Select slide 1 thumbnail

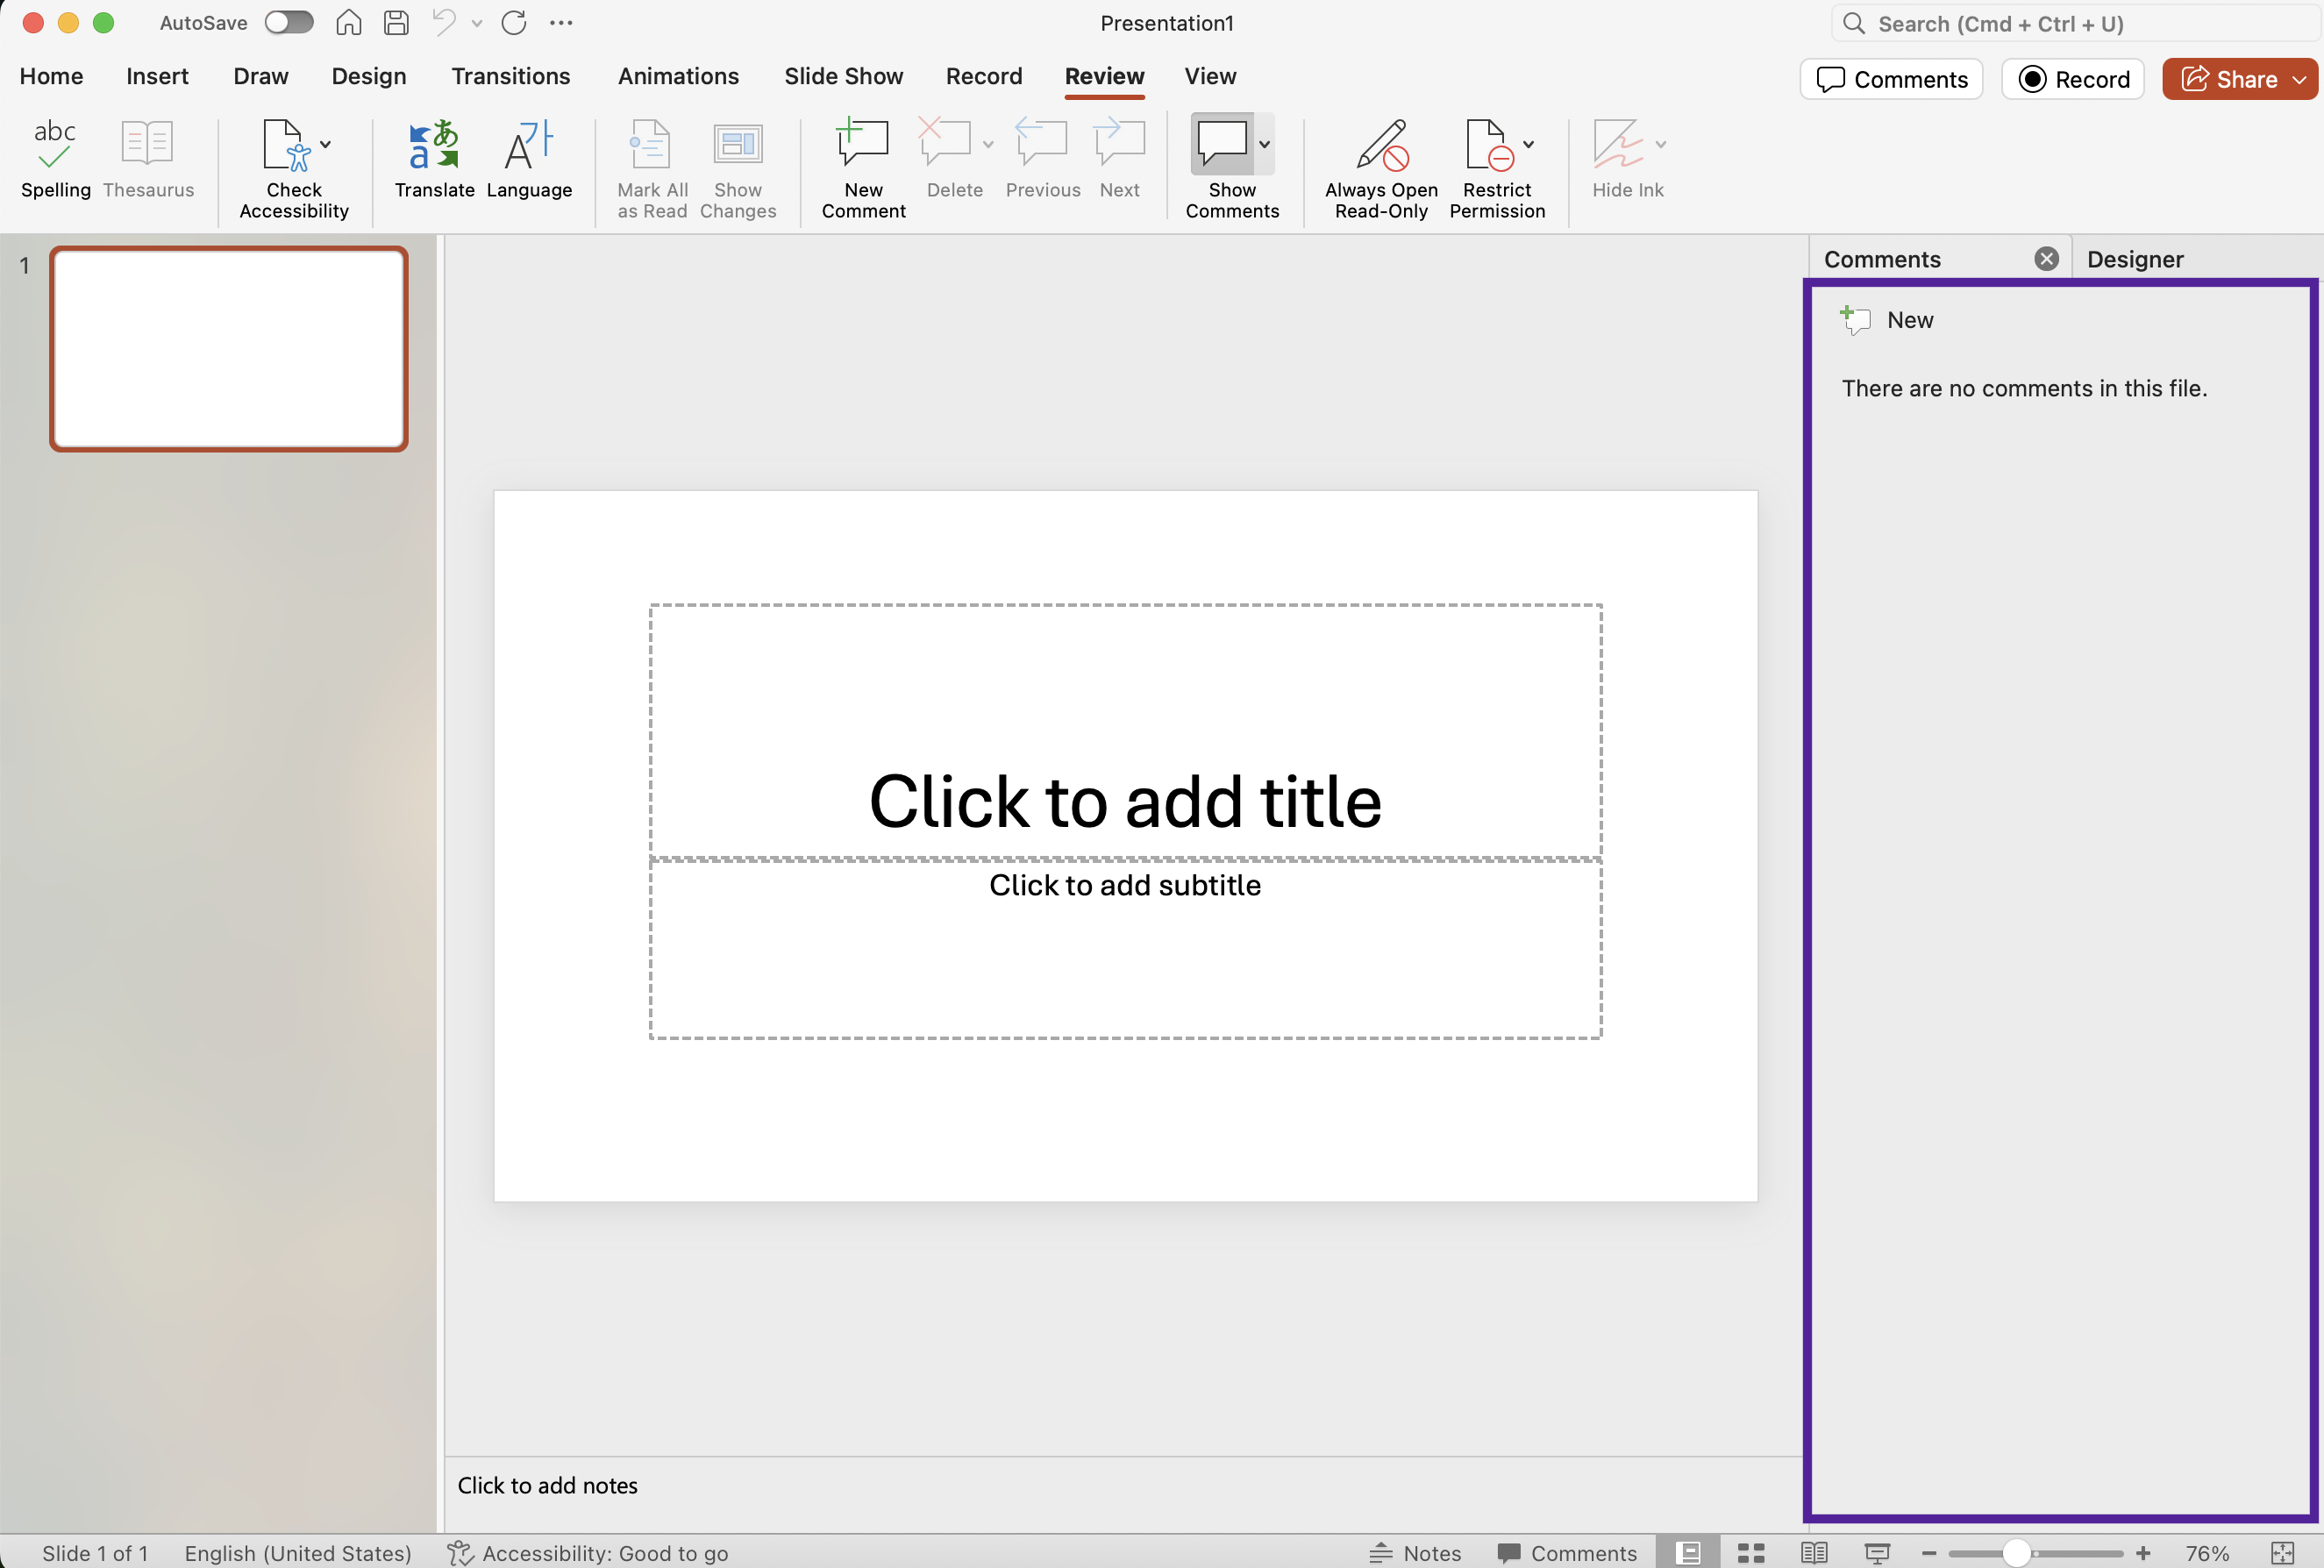click(228, 348)
